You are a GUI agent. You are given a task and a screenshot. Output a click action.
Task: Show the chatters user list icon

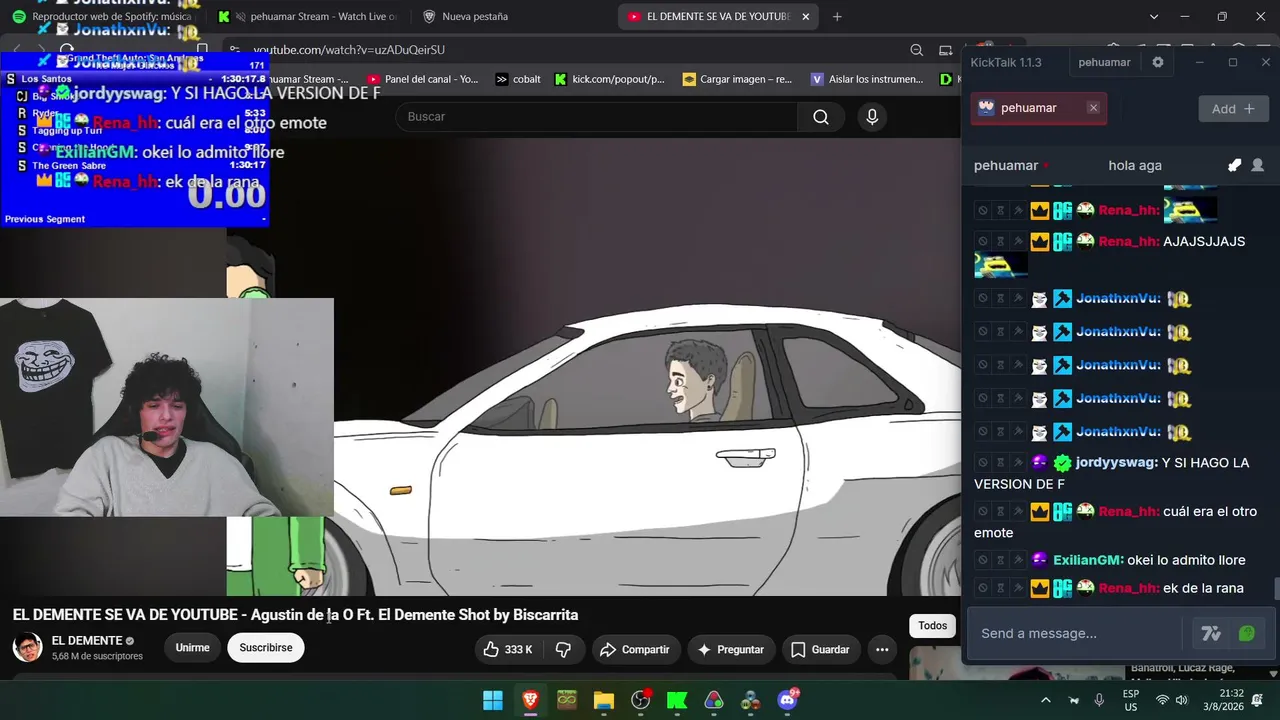pyautogui.click(x=1258, y=165)
